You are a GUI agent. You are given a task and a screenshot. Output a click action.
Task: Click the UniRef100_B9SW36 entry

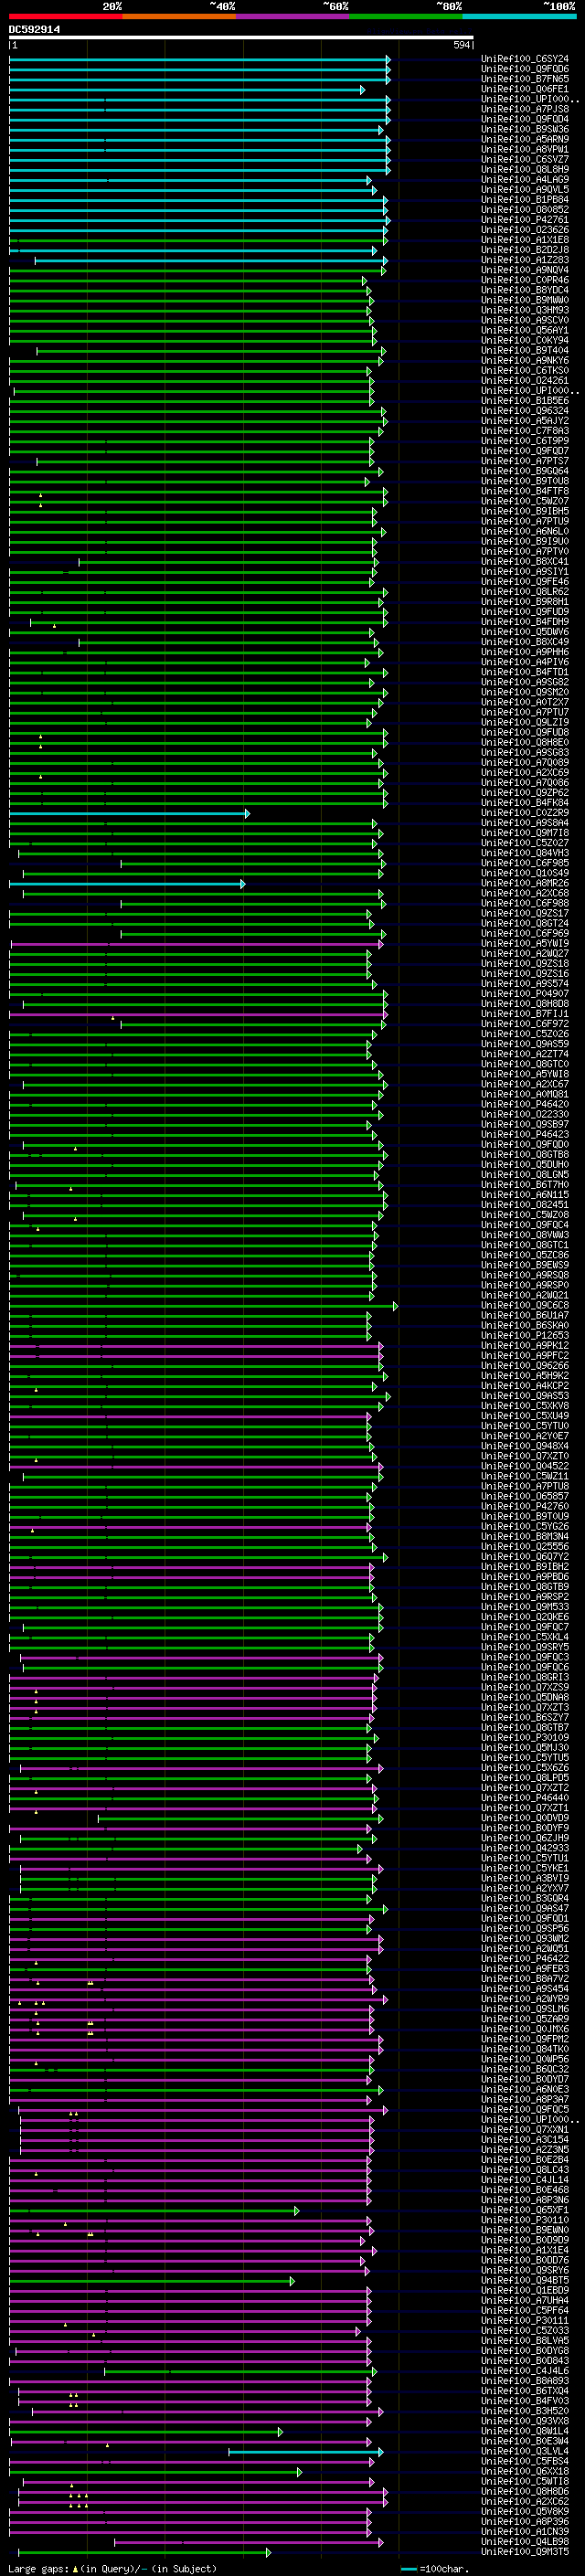pos(525,129)
